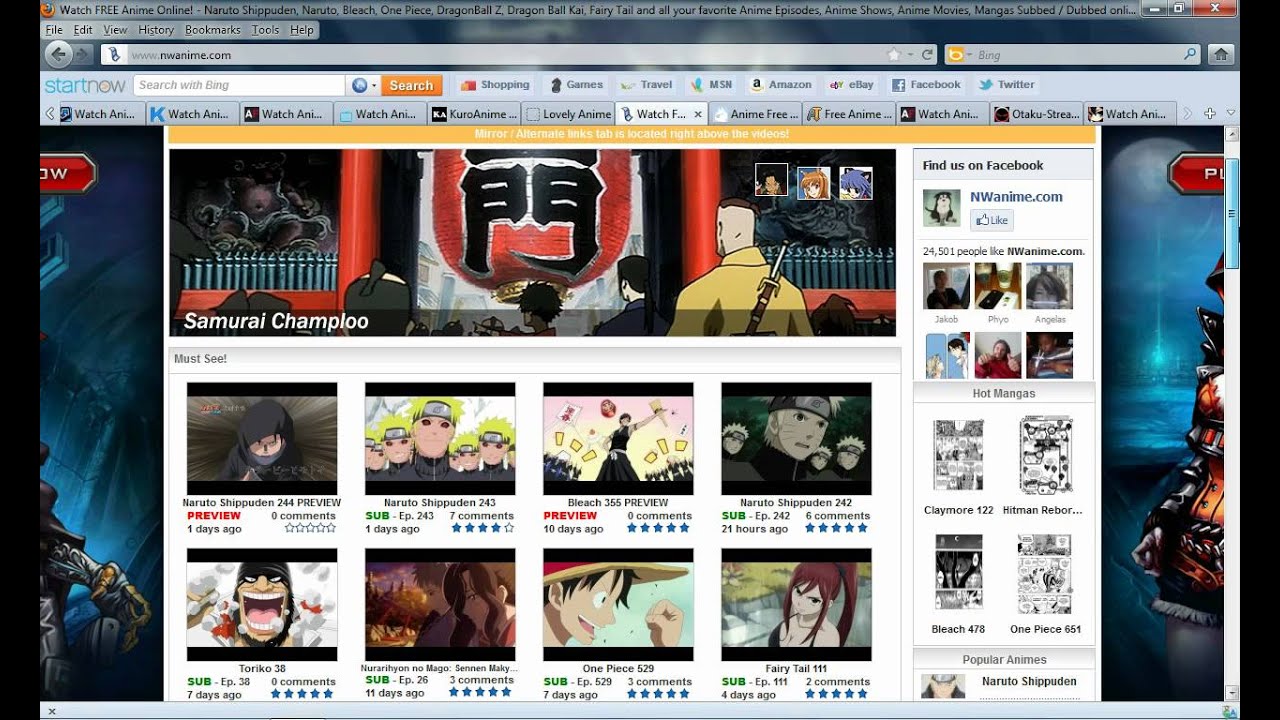The height and width of the screenshot is (720, 1280).
Task: Open the MSN toolbar shortcut
Action: 712,85
